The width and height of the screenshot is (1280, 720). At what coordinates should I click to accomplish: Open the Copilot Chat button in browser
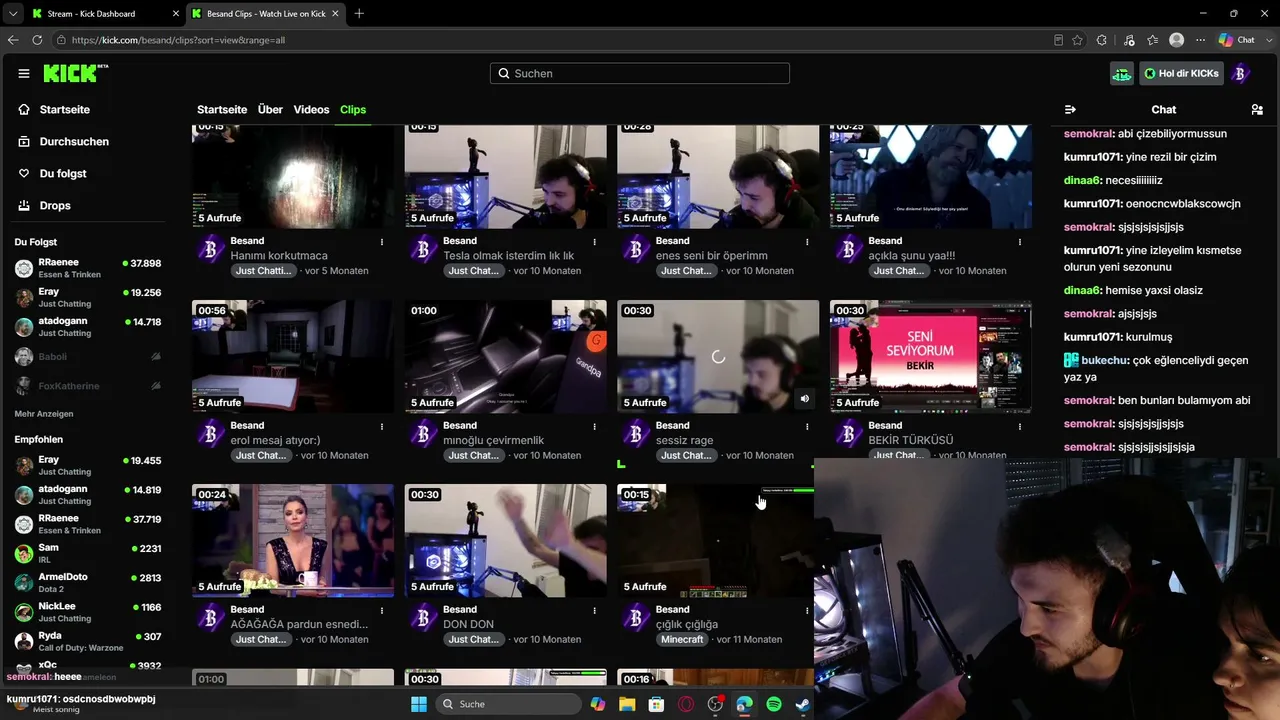click(1237, 40)
